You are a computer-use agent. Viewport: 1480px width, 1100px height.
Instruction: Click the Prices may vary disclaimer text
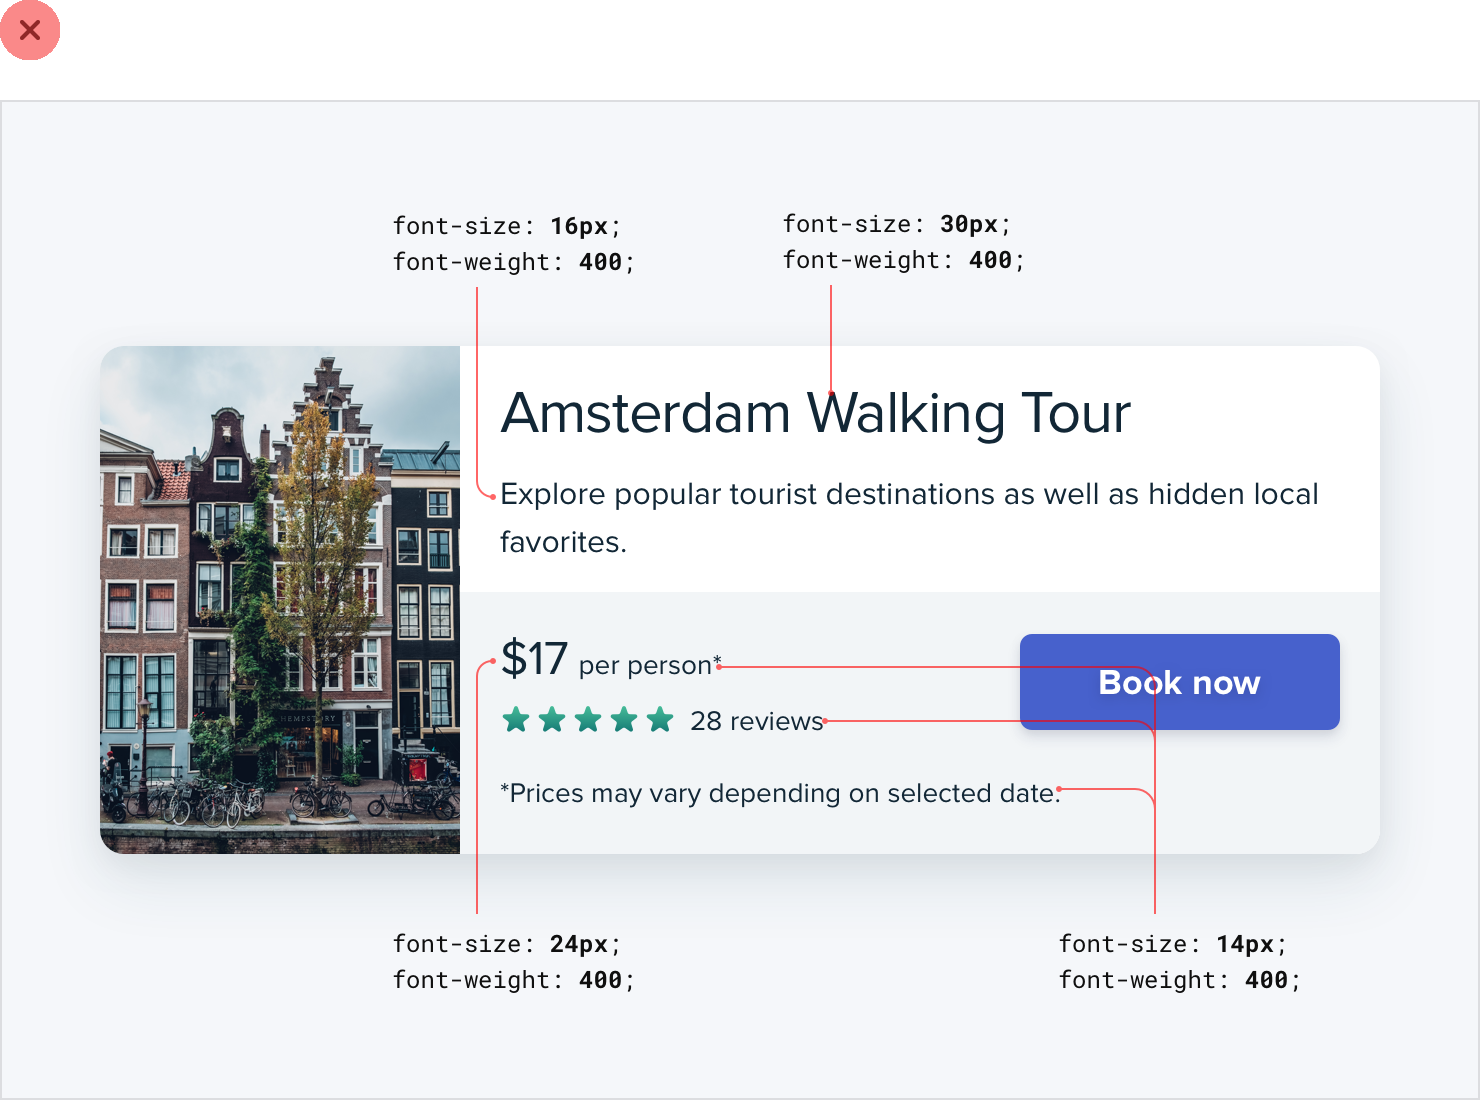tap(780, 793)
